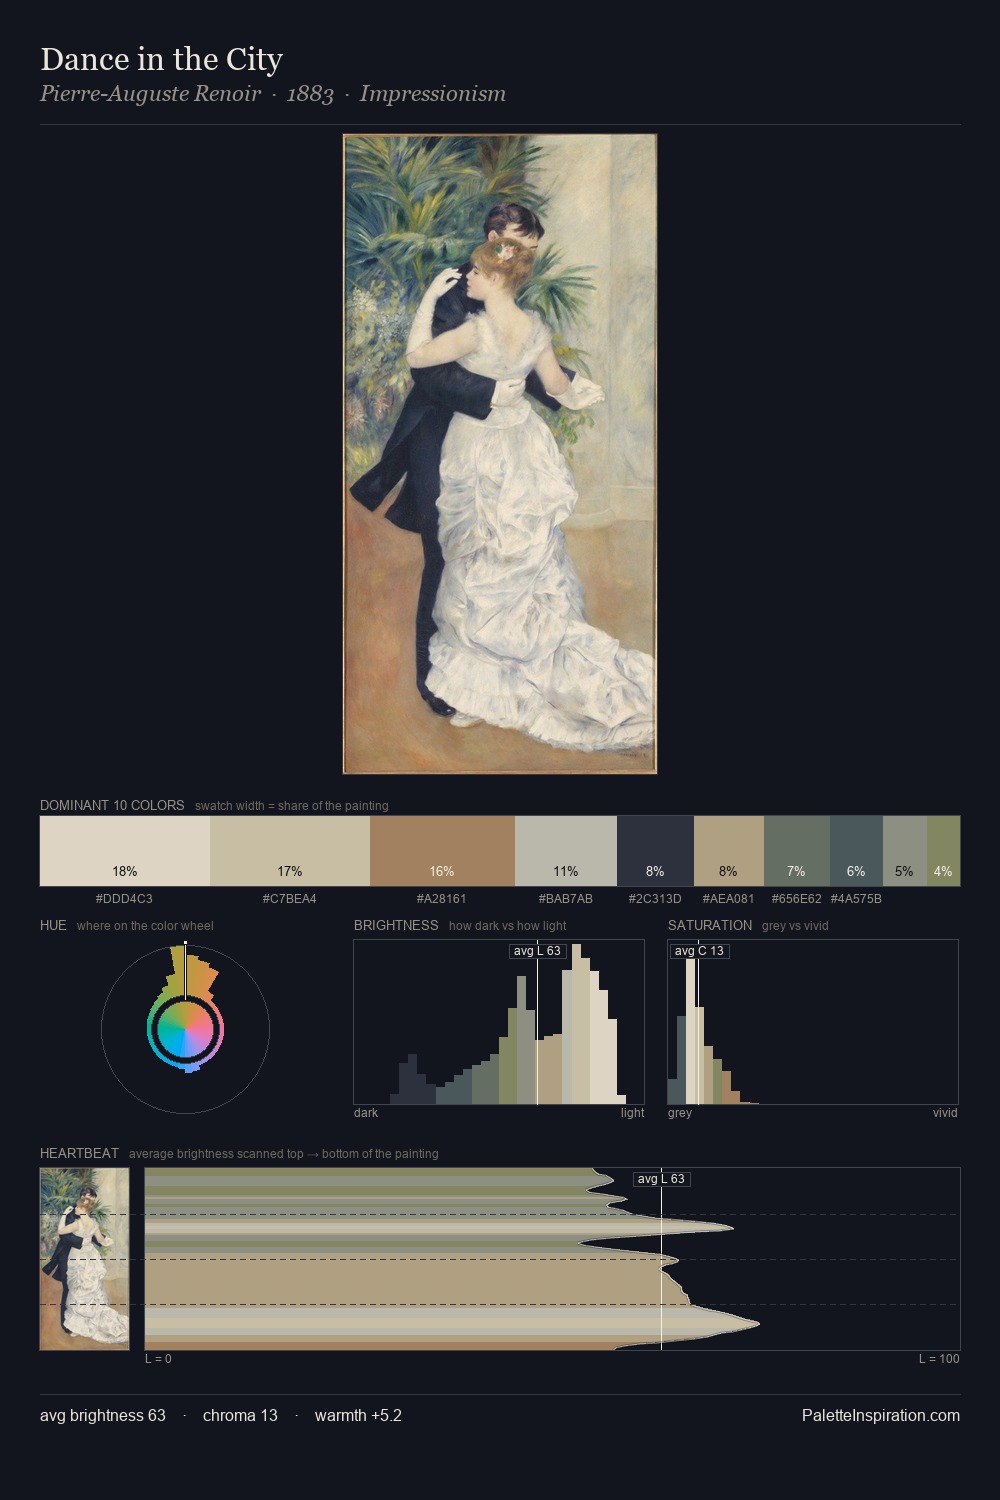This screenshot has width=1000, height=1500.
Task: Click 'swatch width = share of the painting' caption
Action: (292, 806)
